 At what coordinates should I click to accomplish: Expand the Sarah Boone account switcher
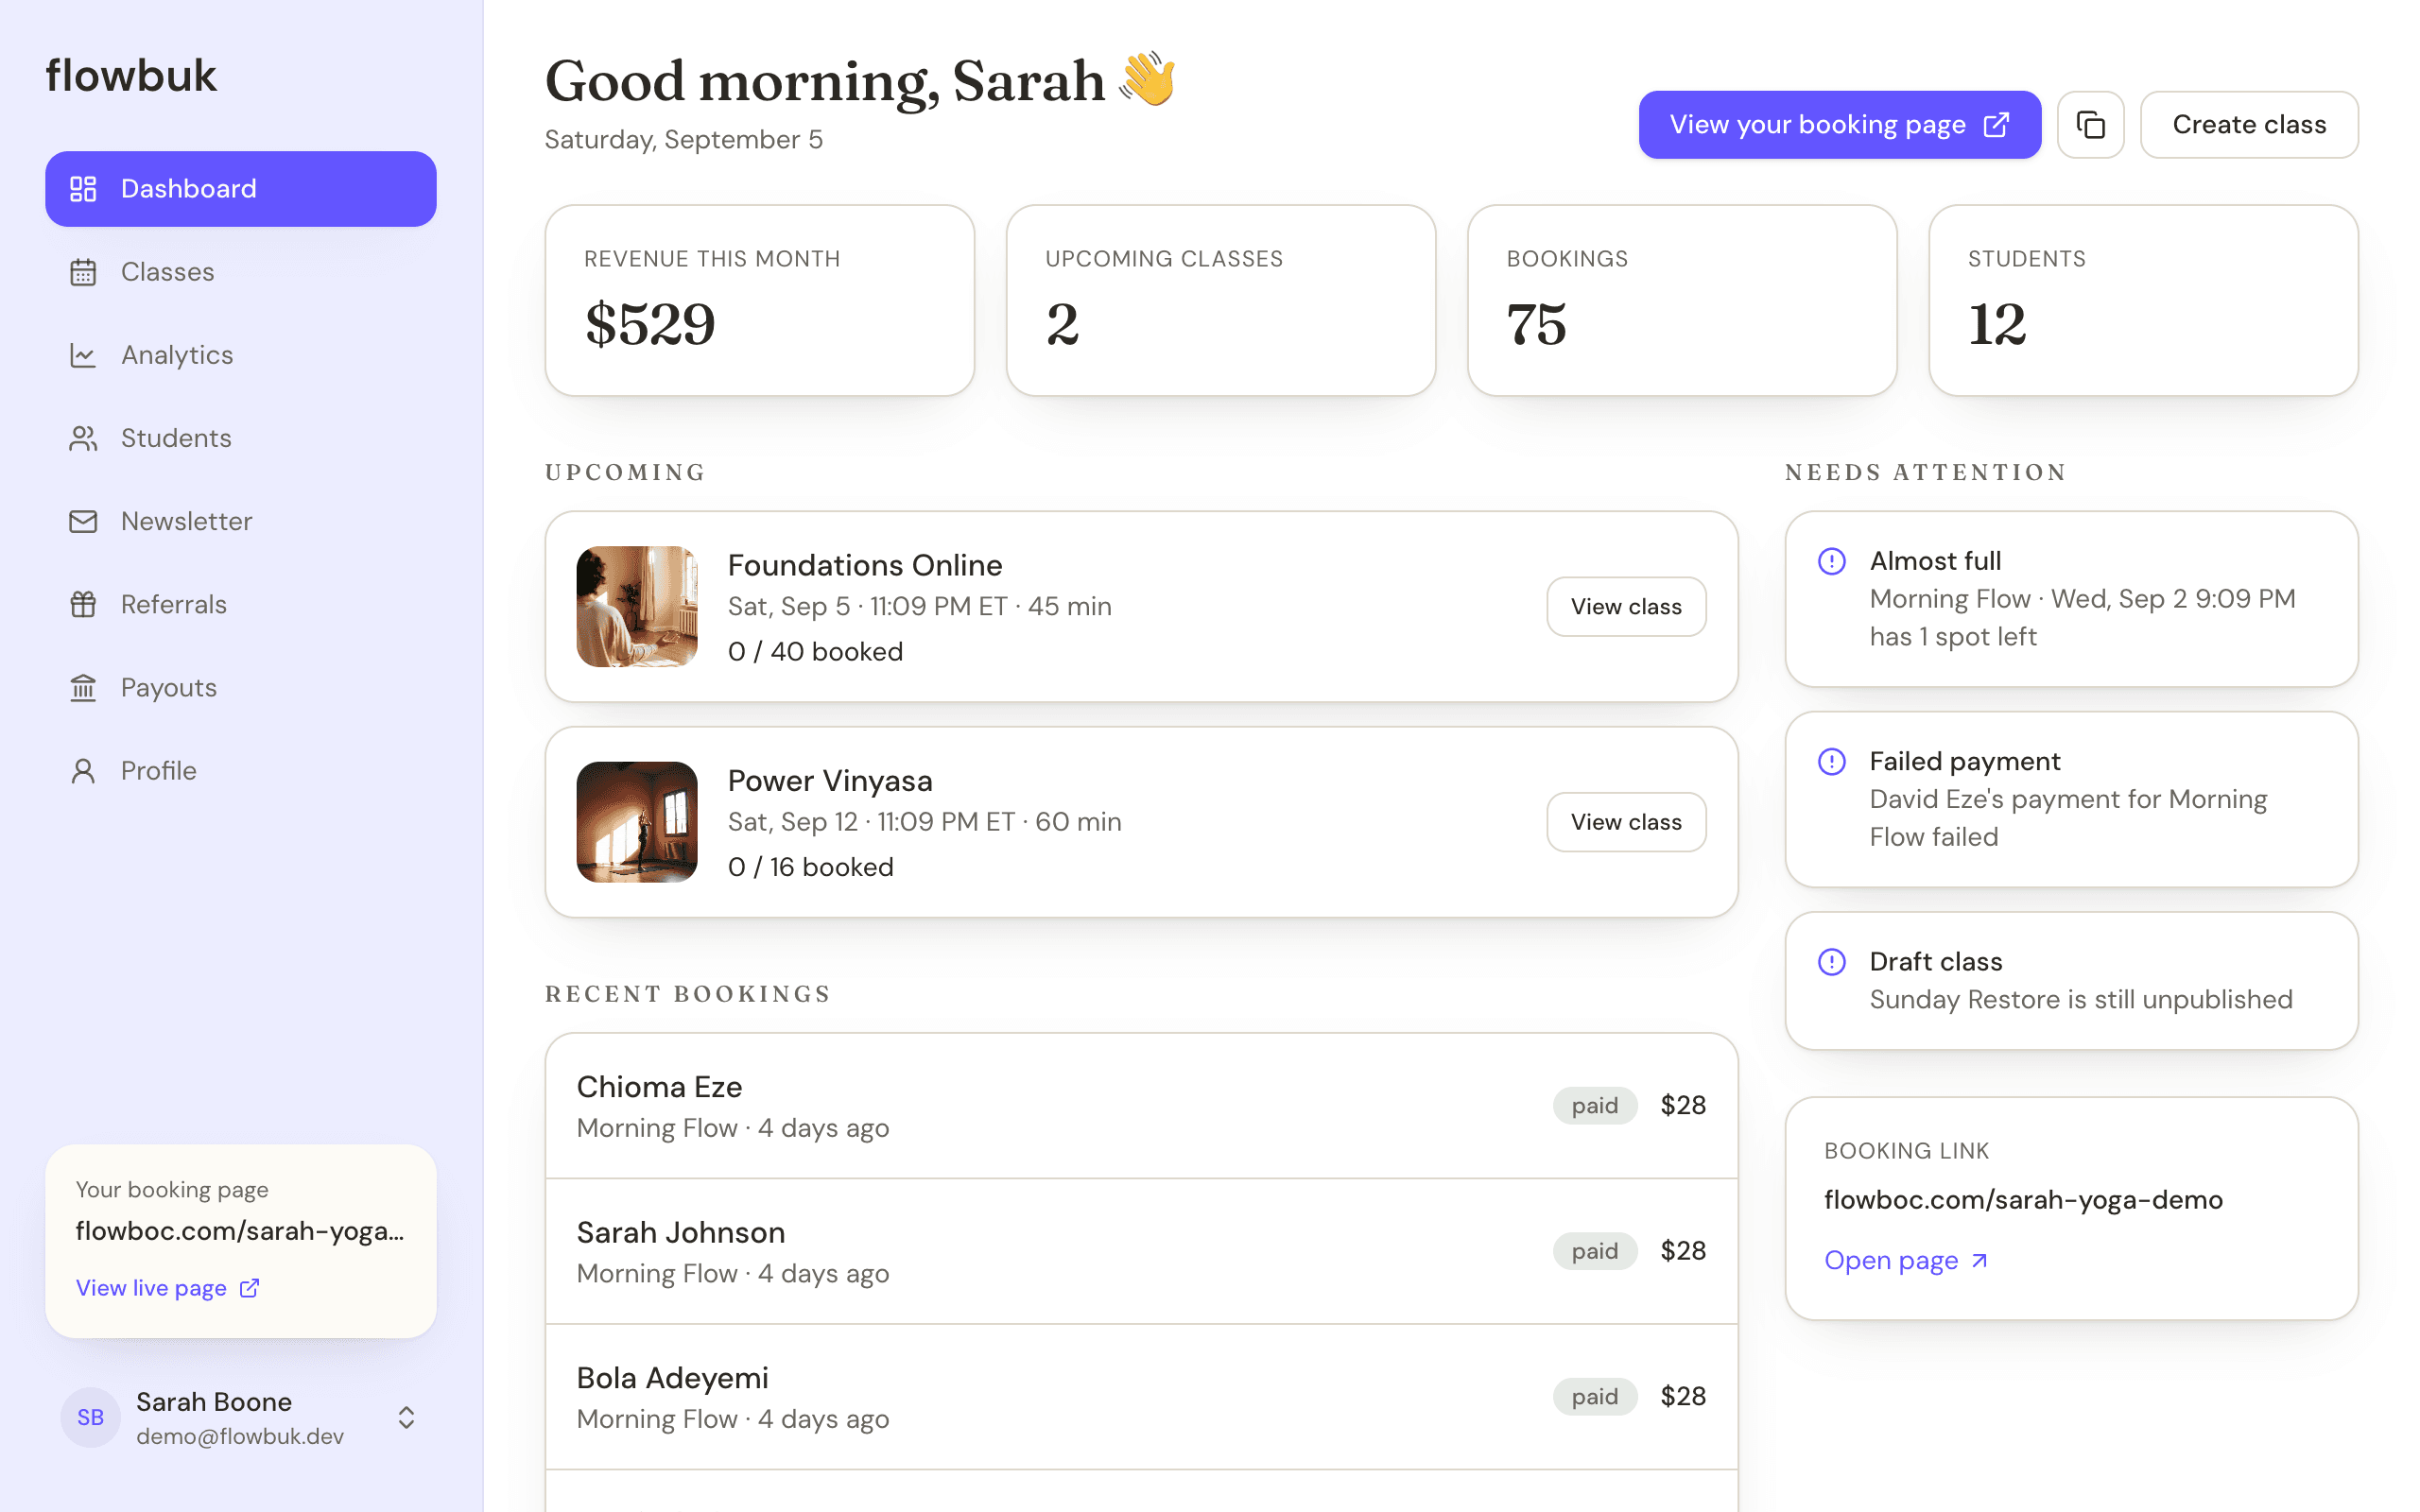pyautogui.click(x=406, y=1417)
